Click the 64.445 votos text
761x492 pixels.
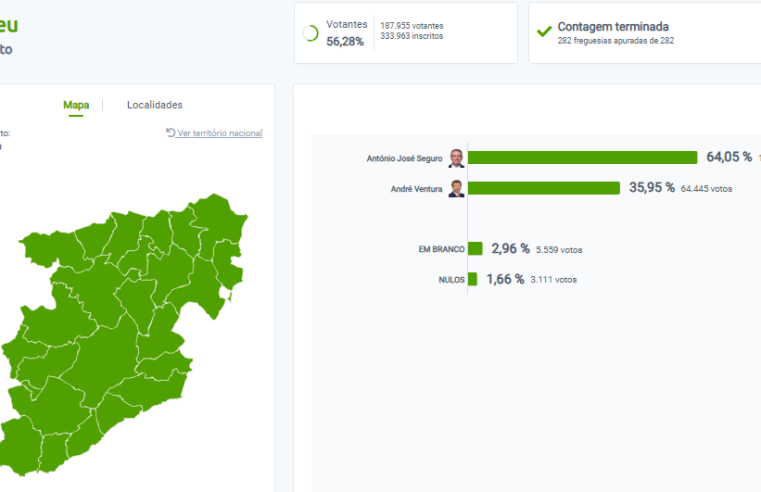click(x=707, y=189)
